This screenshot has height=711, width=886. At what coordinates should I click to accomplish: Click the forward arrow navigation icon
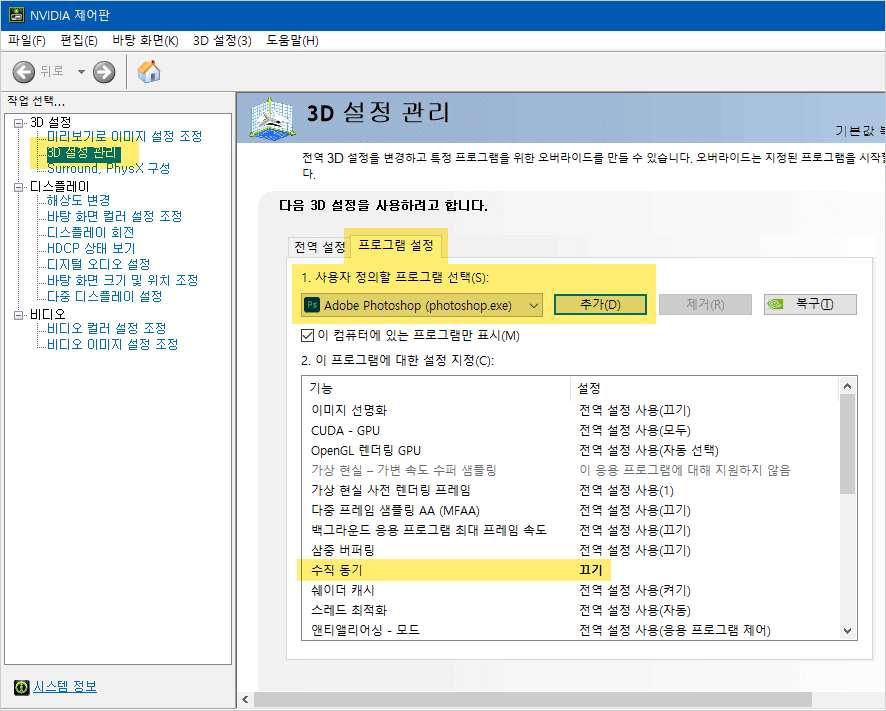(x=104, y=72)
